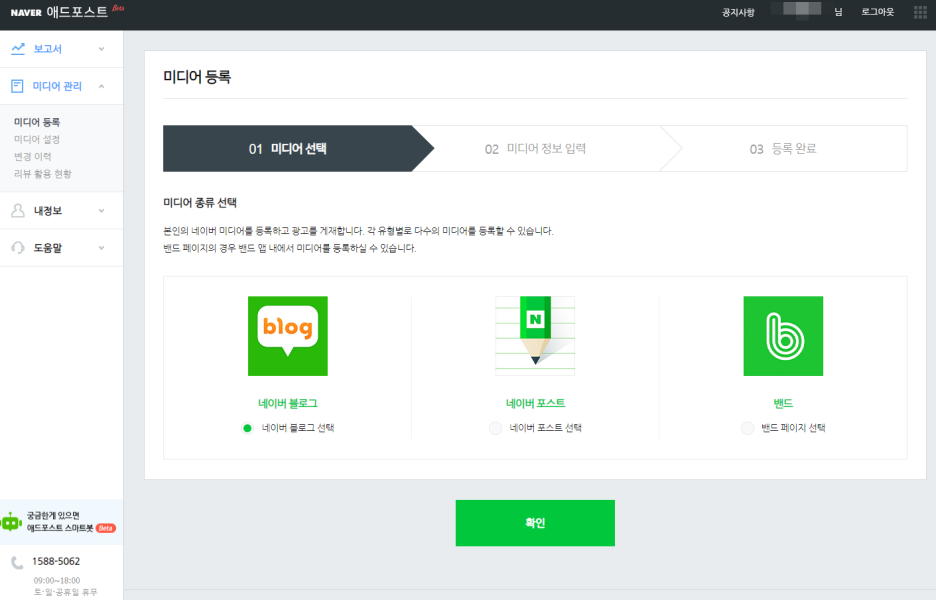
Task: Open 공지사항 link in header
Action: pos(738,12)
